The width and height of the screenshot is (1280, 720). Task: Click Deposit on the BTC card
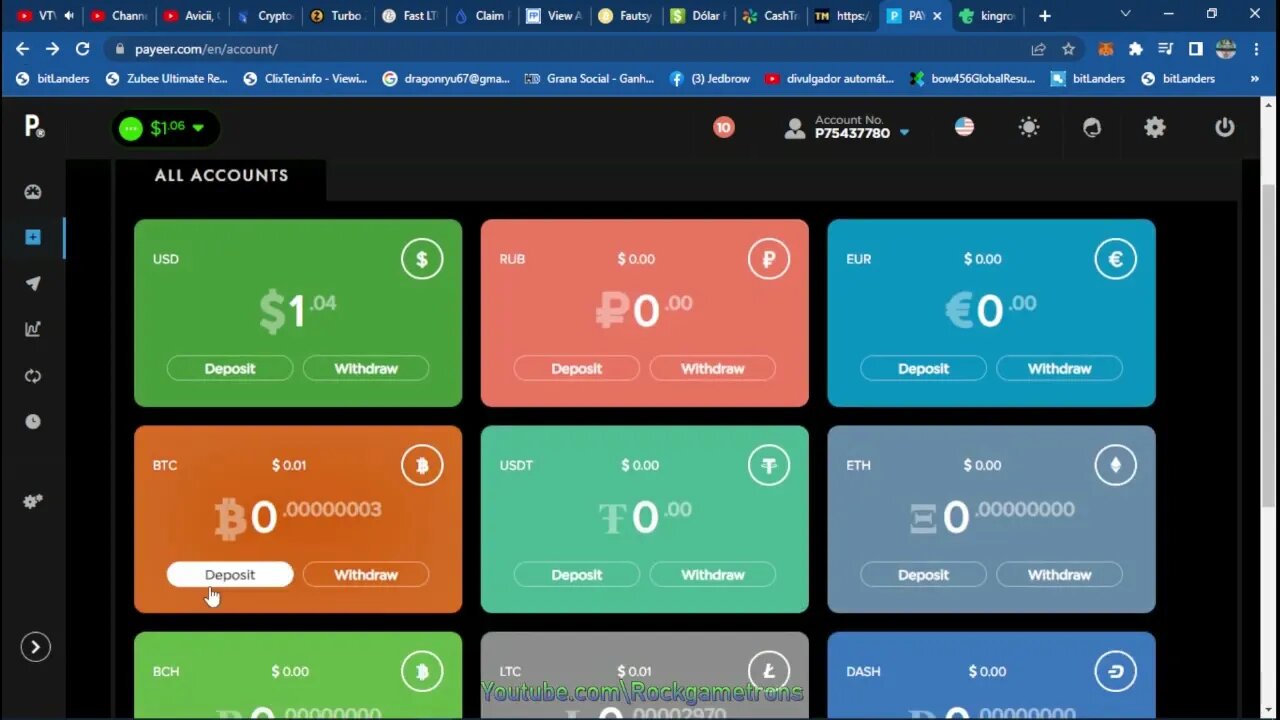[x=230, y=574]
